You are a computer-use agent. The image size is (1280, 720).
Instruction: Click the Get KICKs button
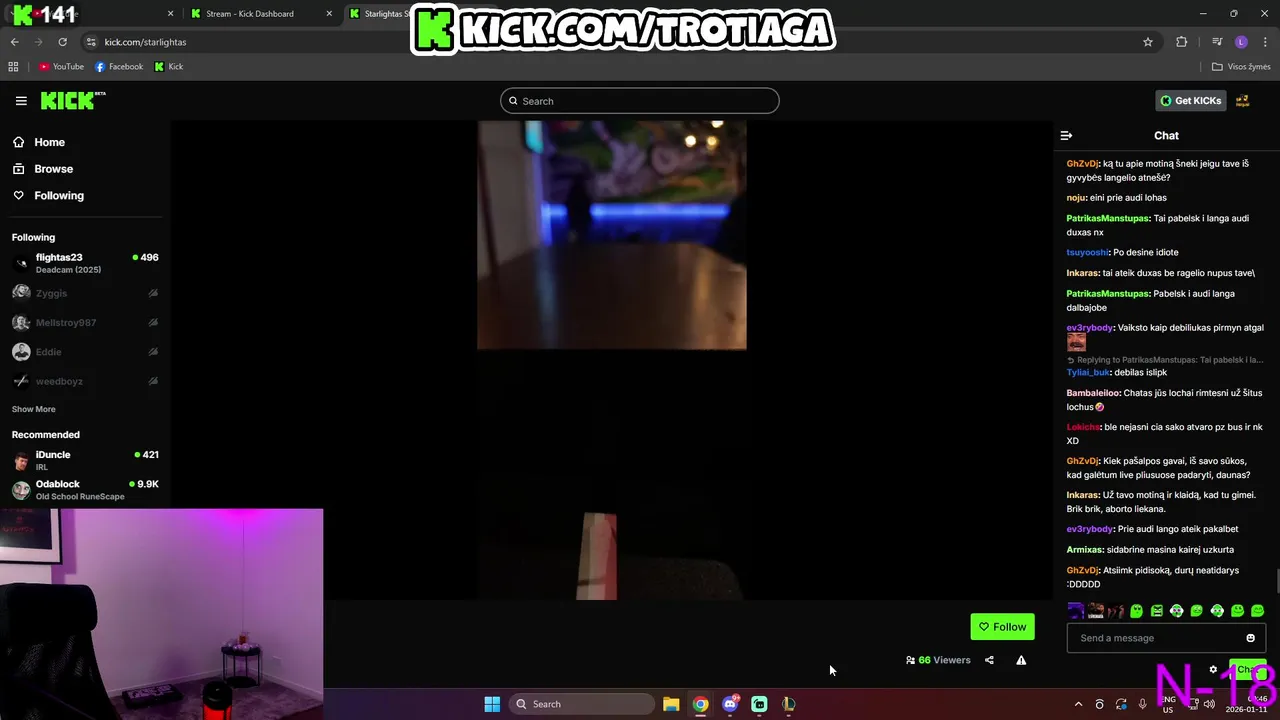point(1191,101)
